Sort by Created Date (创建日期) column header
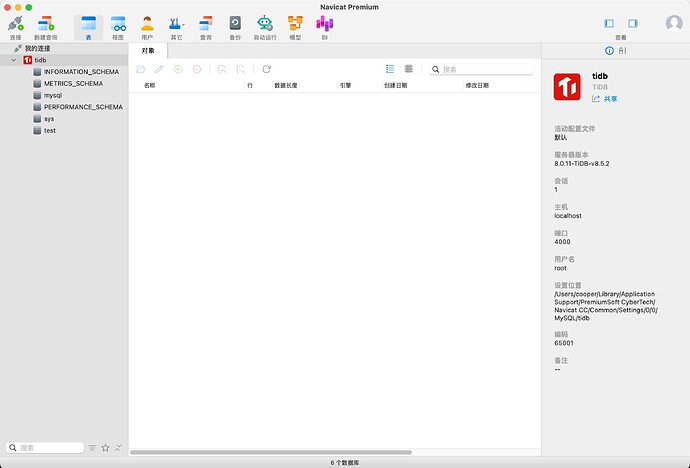The image size is (690, 468). (x=395, y=85)
